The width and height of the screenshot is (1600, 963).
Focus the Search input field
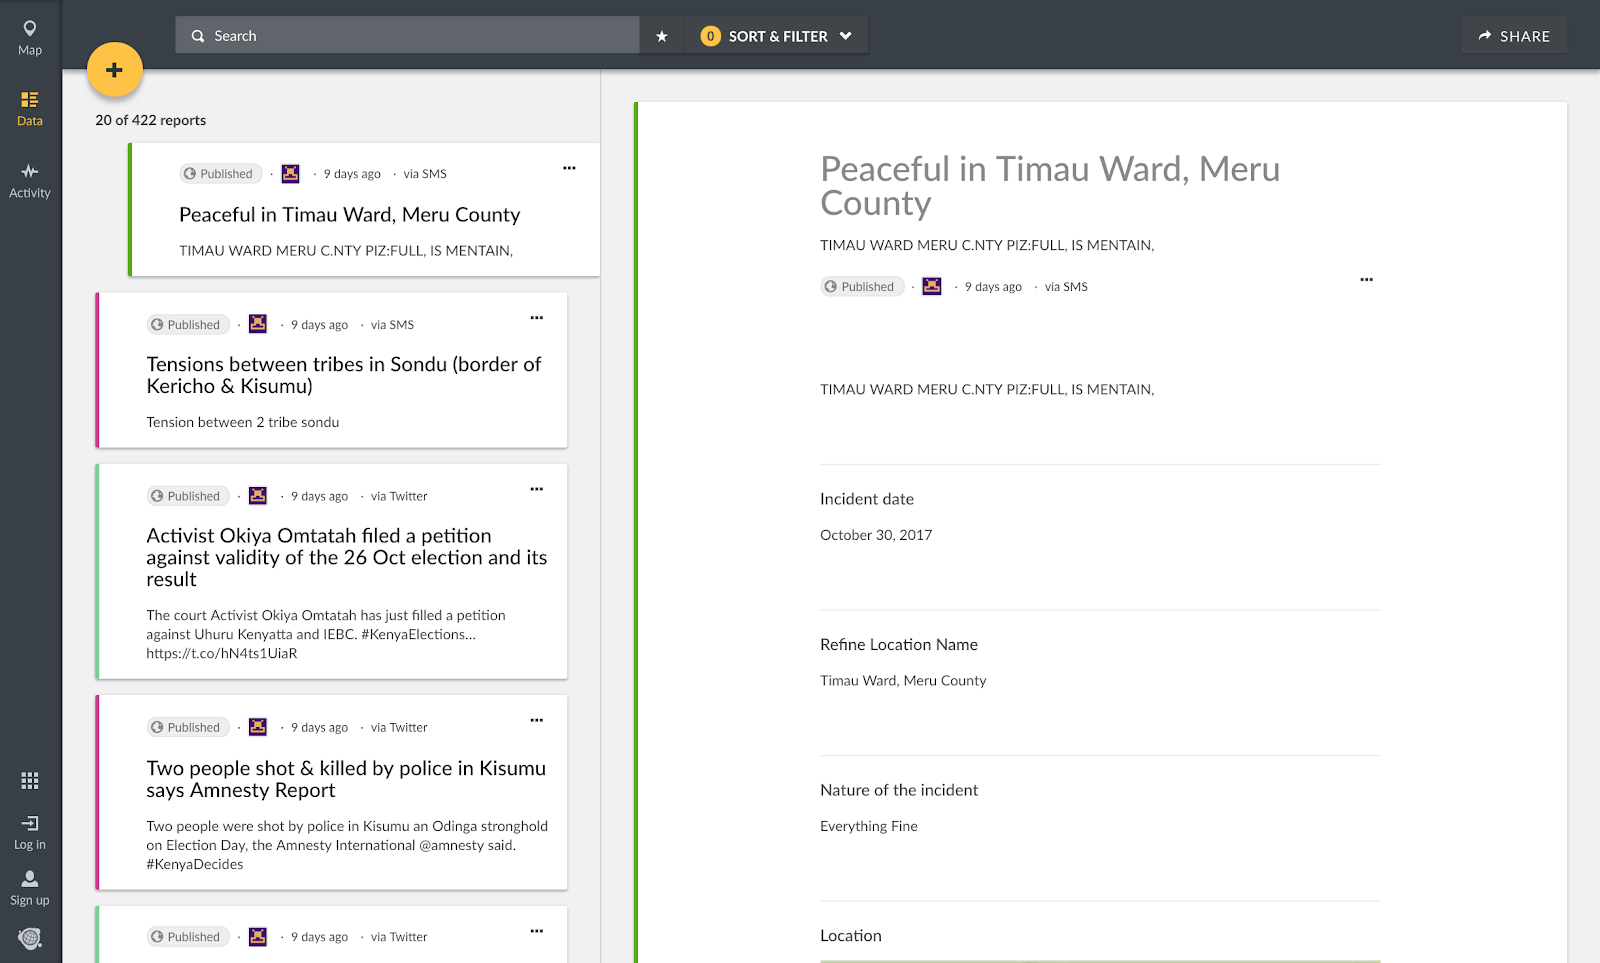[420, 36]
